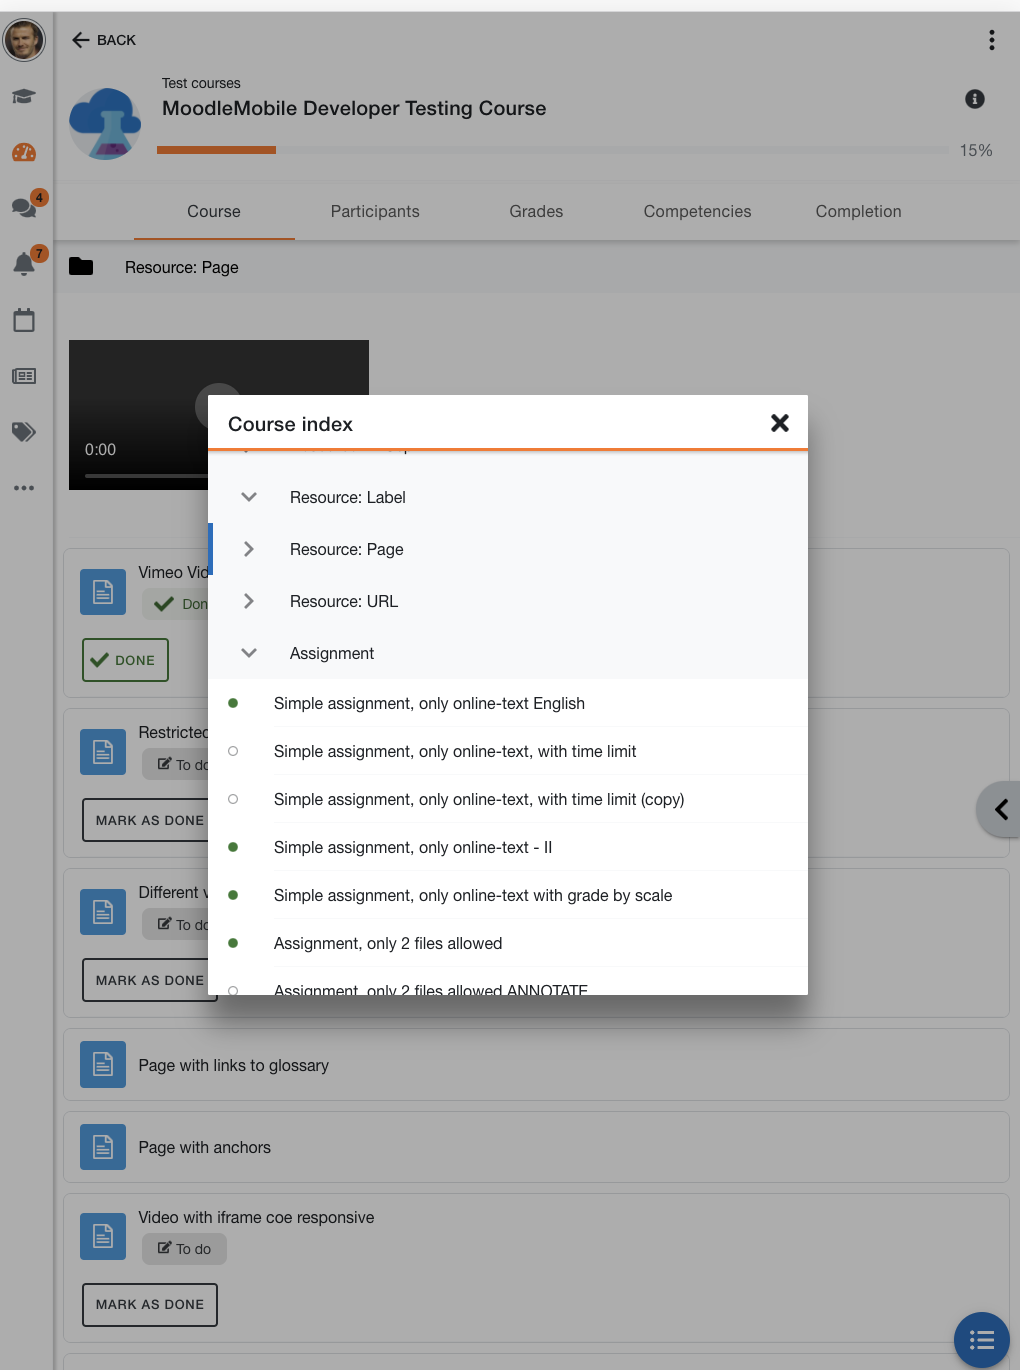Open site news icon in sidebar
The image size is (1020, 1370).
24,376
